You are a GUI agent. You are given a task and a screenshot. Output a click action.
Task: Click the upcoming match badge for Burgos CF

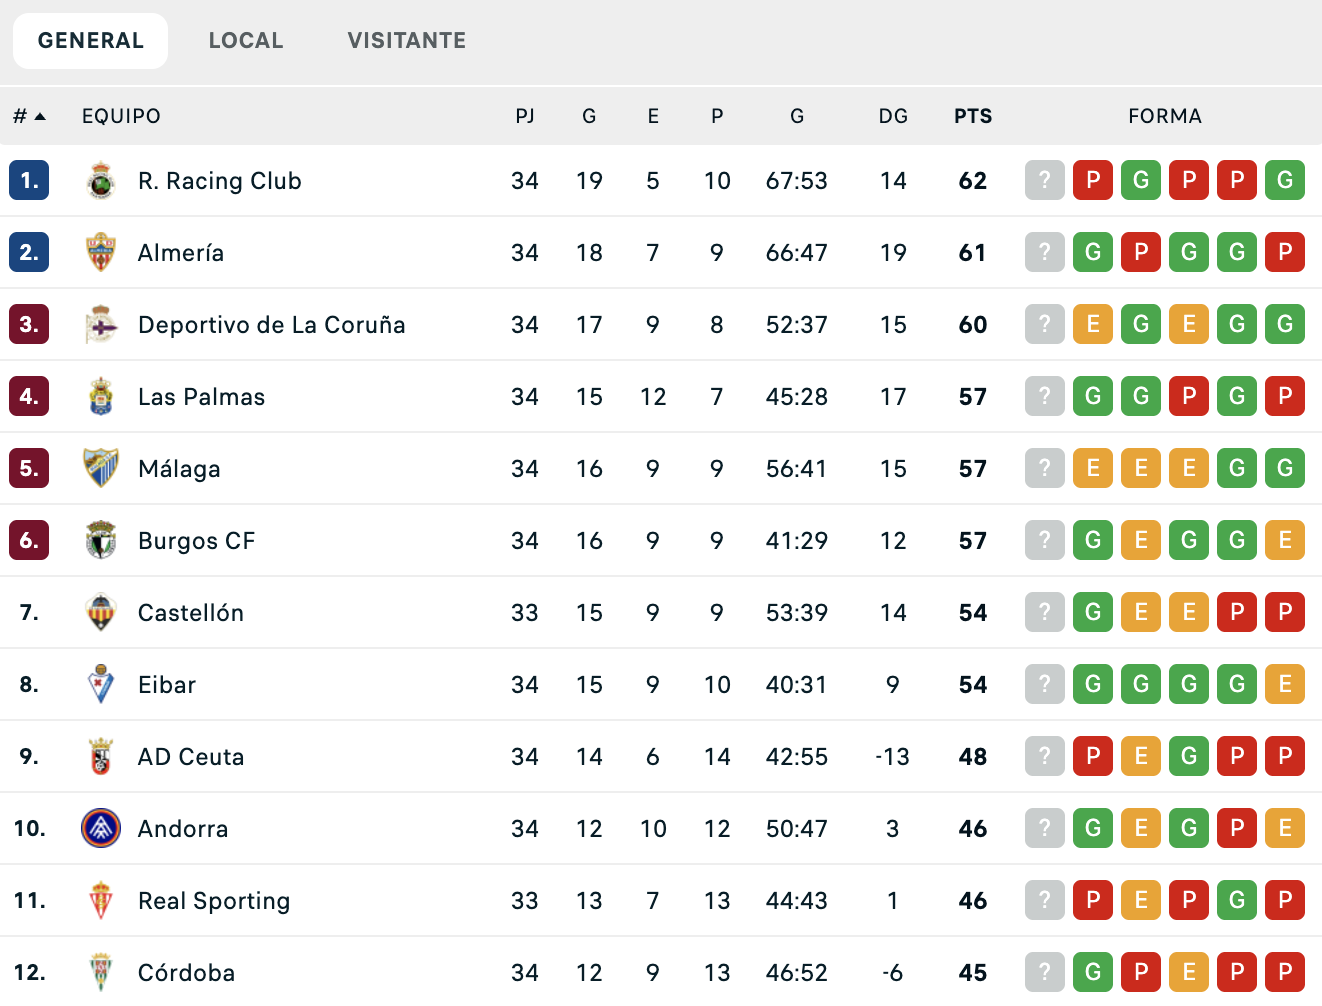[x=1044, y=540]
